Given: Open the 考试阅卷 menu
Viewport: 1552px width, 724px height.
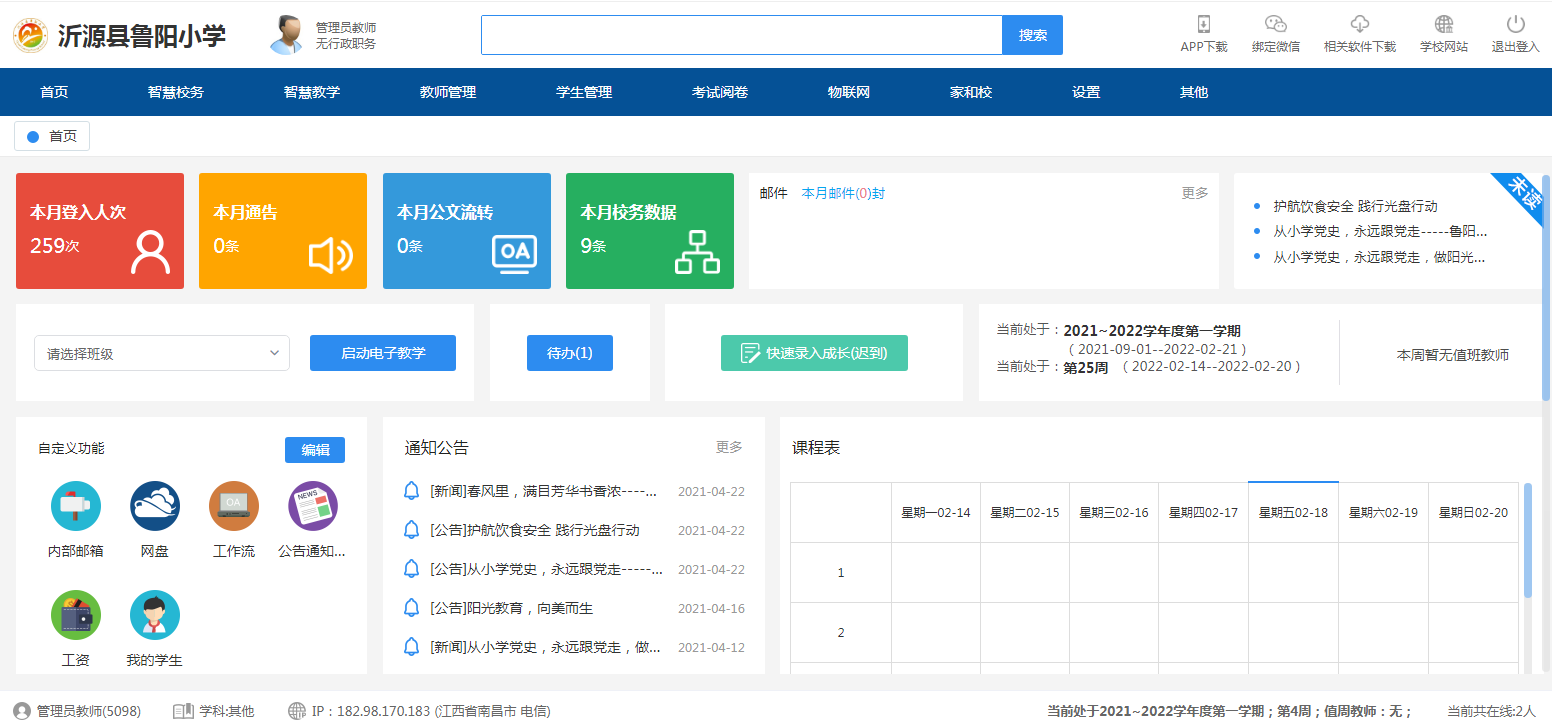Looking at the screenshot, I should [720, 92].
